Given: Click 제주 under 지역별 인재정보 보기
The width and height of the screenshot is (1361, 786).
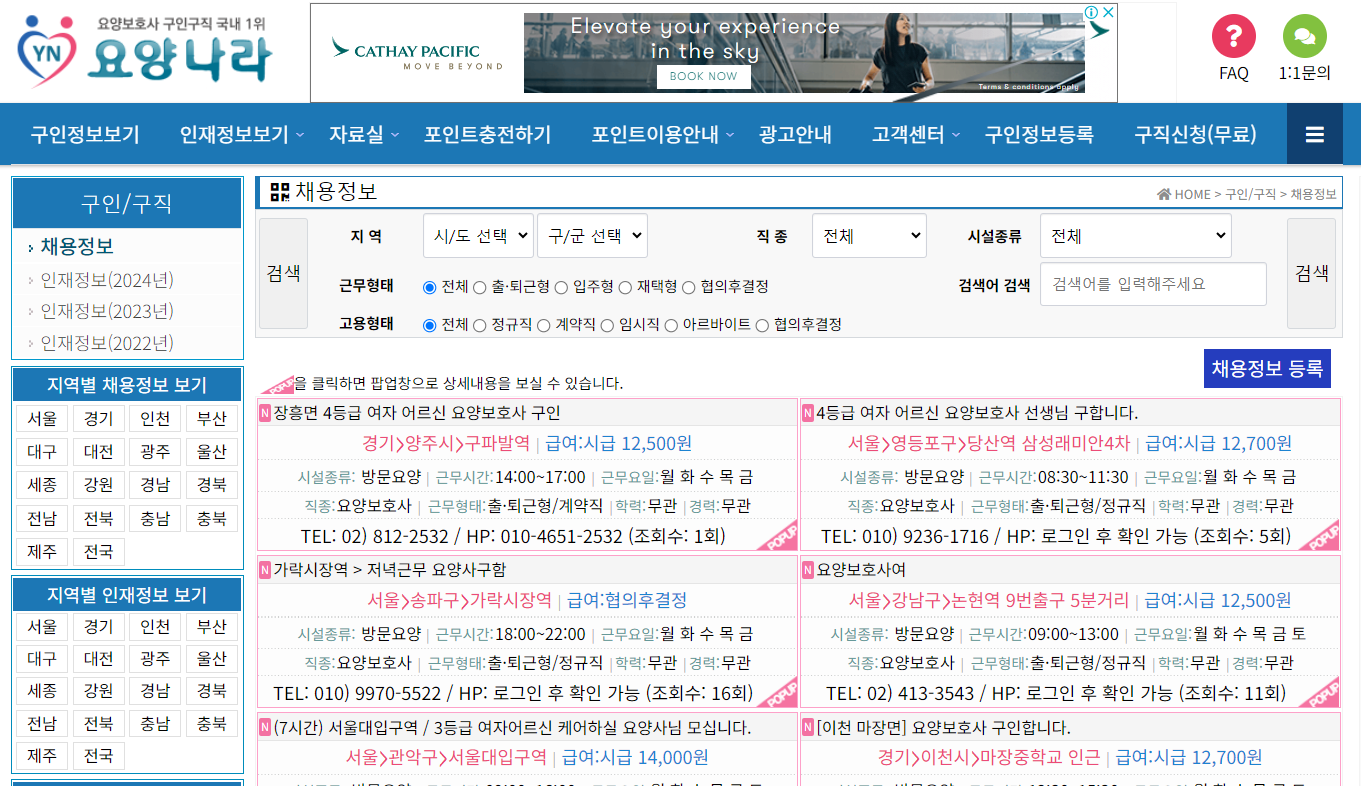Looking at the screenshot, I should coord(42,756).
